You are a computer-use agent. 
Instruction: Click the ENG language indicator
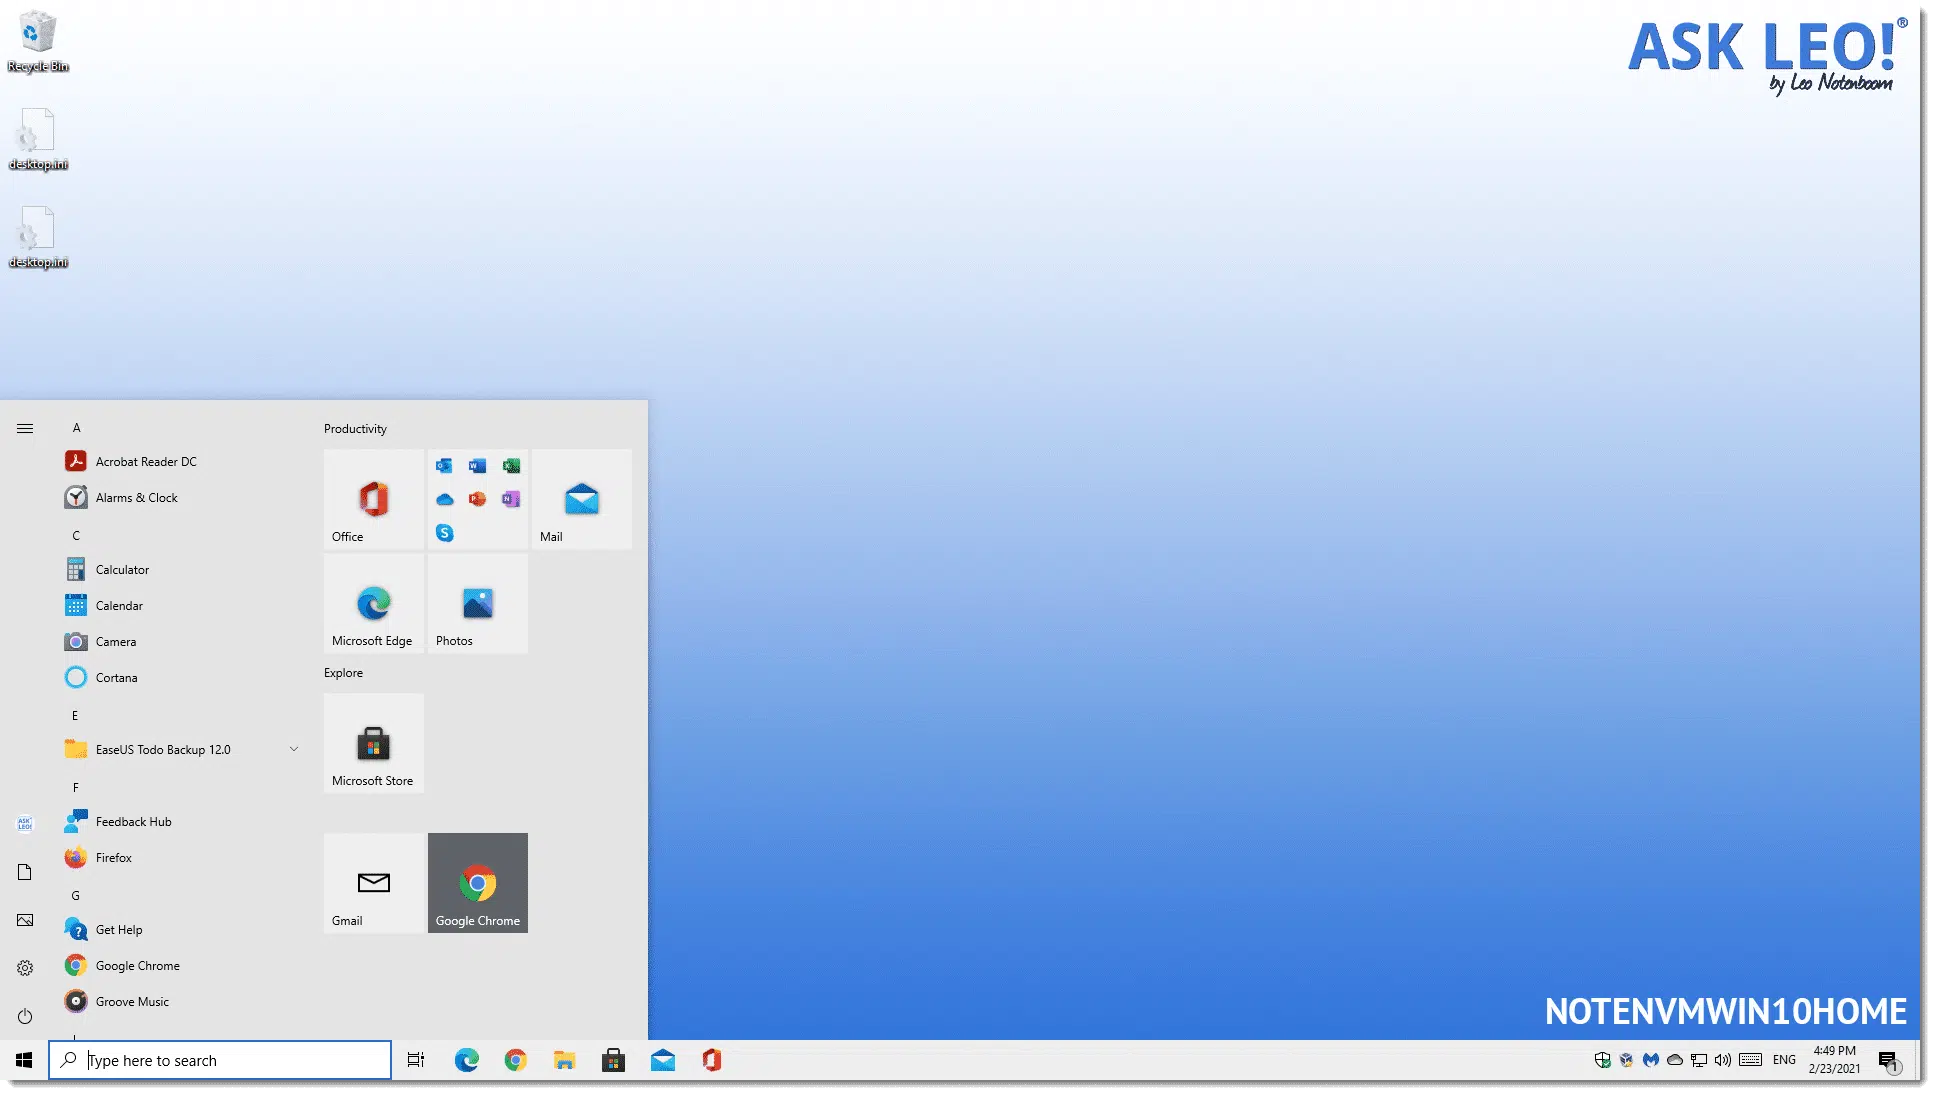(x=1784, y=1060)
